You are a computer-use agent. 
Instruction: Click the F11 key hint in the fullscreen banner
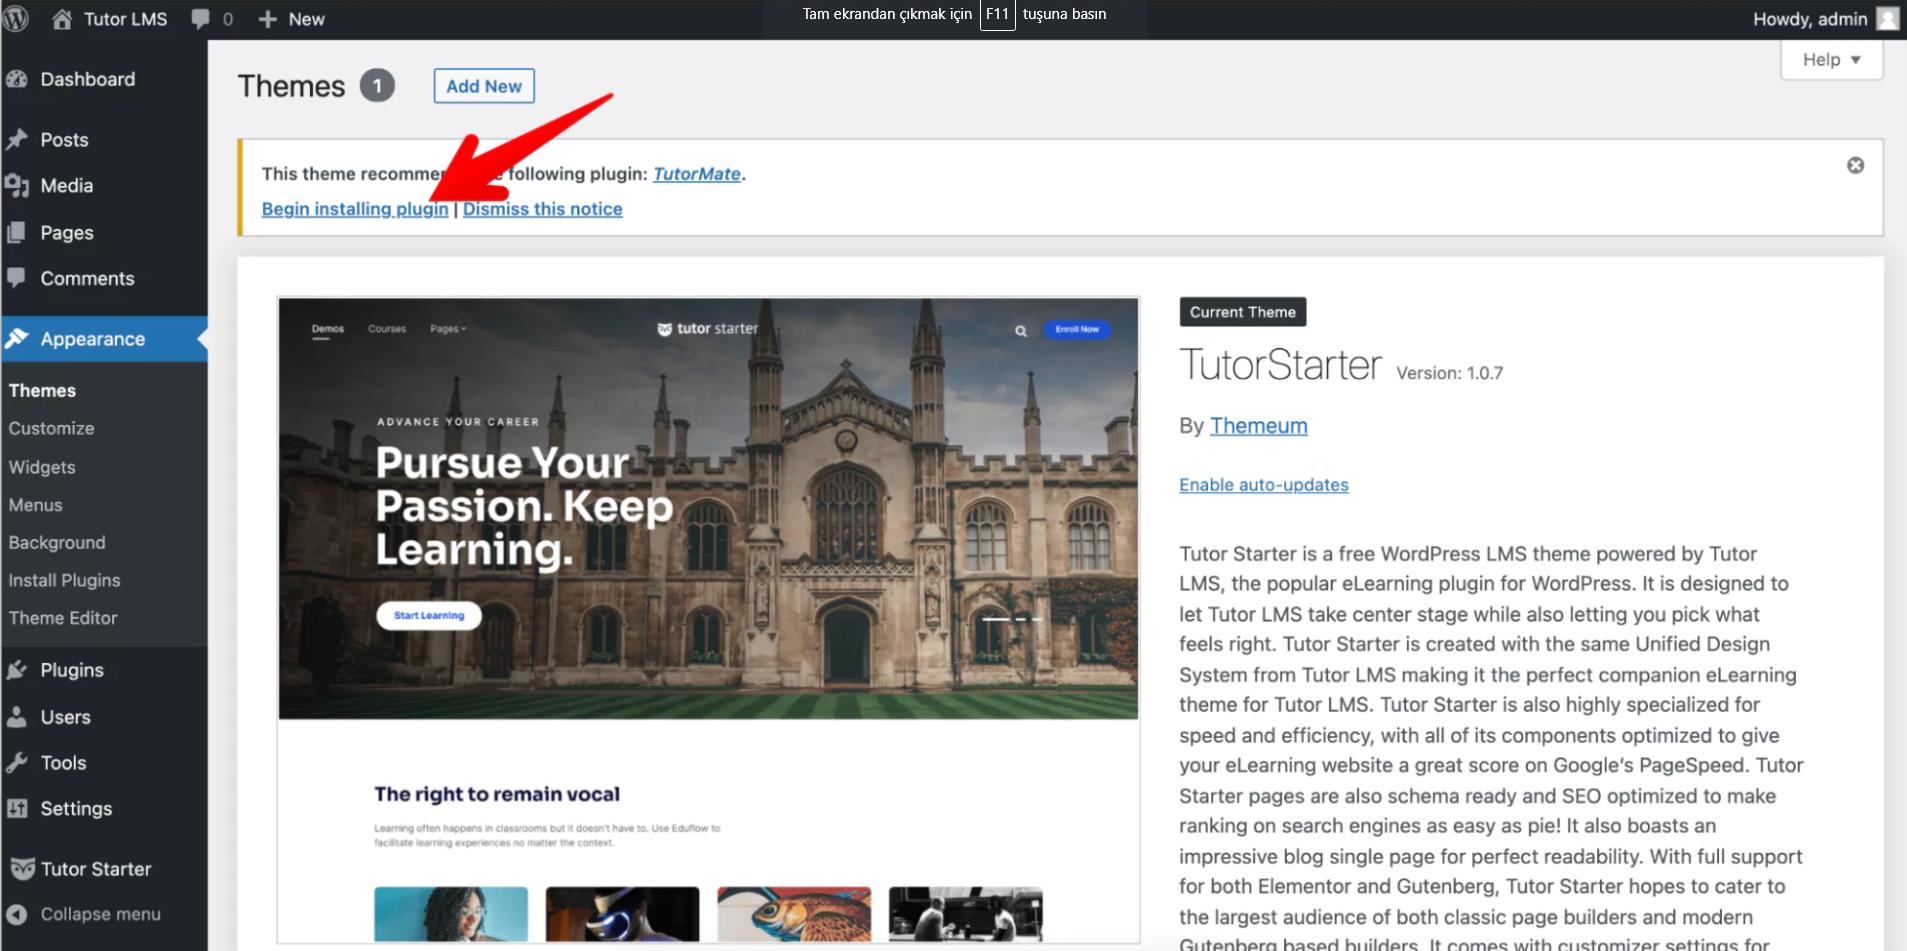click(x=997, y=15)
